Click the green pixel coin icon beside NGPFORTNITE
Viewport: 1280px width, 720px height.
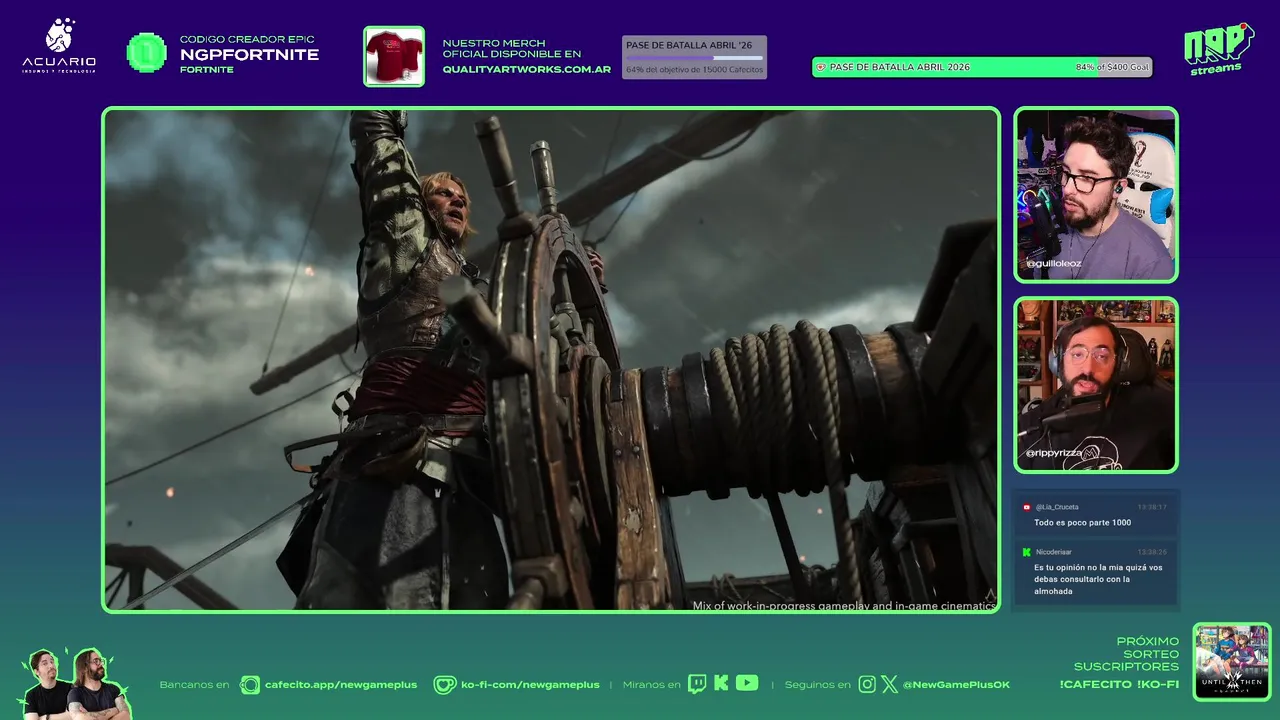coord(147,53)
